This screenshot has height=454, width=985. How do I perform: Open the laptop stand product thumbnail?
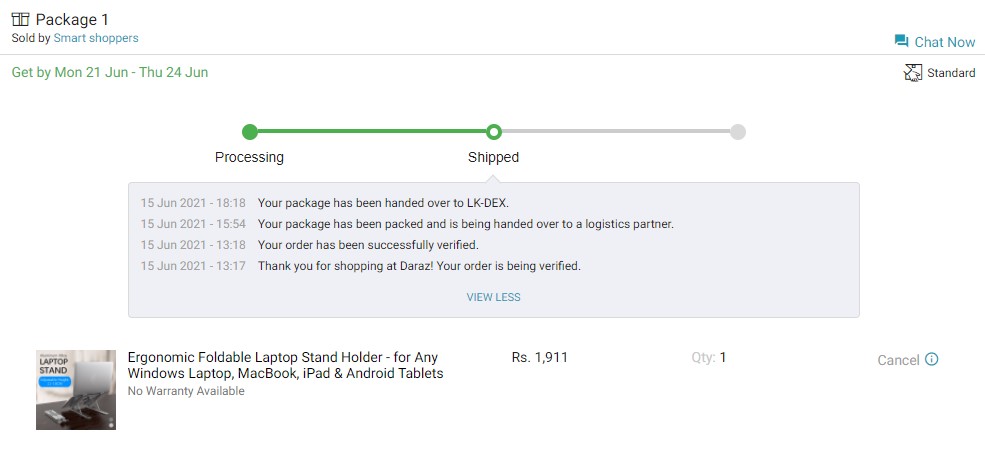pyautogui.click(x=76, y=390)
